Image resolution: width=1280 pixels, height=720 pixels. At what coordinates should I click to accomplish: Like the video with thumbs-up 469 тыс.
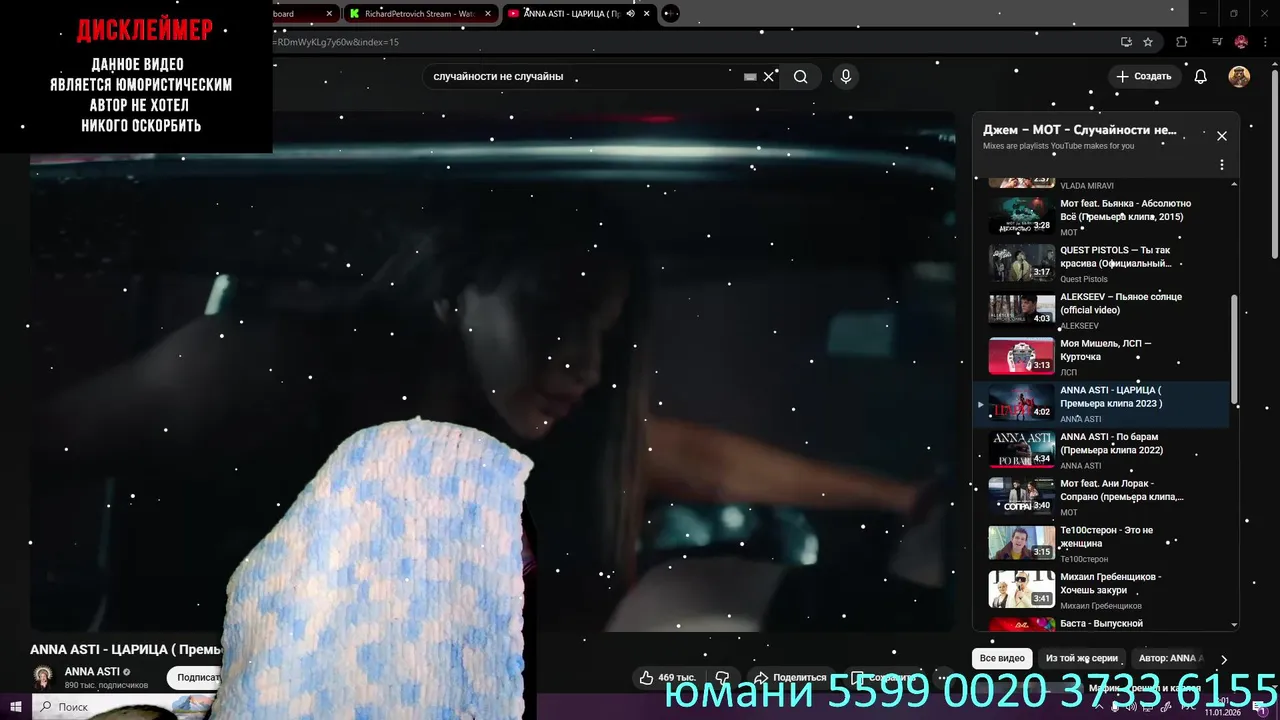pos(667,677)
